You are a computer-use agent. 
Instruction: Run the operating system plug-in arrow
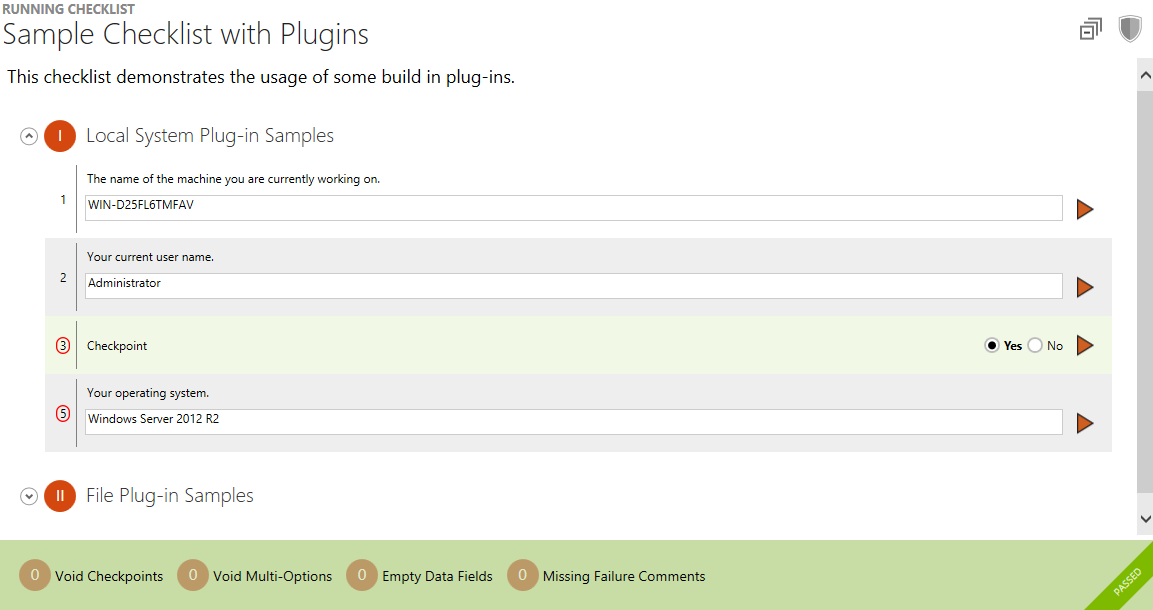1085,423
